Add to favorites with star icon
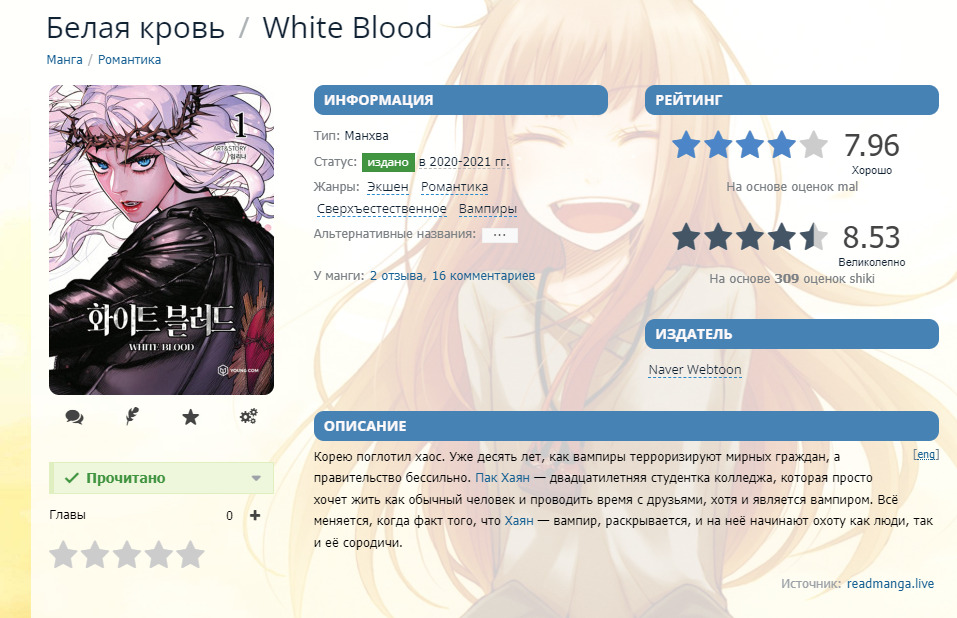The height and width of the screenshot is (618, 957). 190,417
